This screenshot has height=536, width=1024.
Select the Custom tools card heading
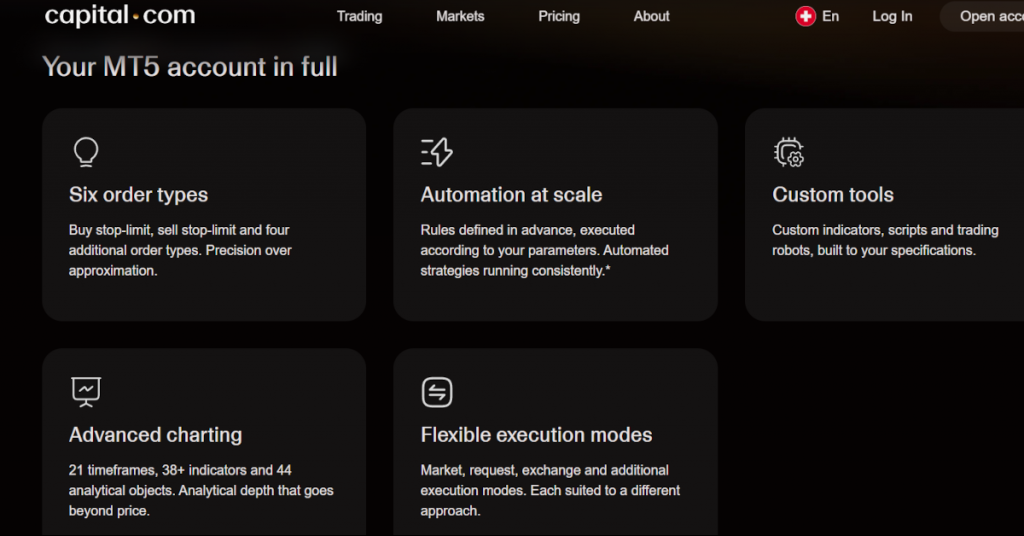point(833,195)
